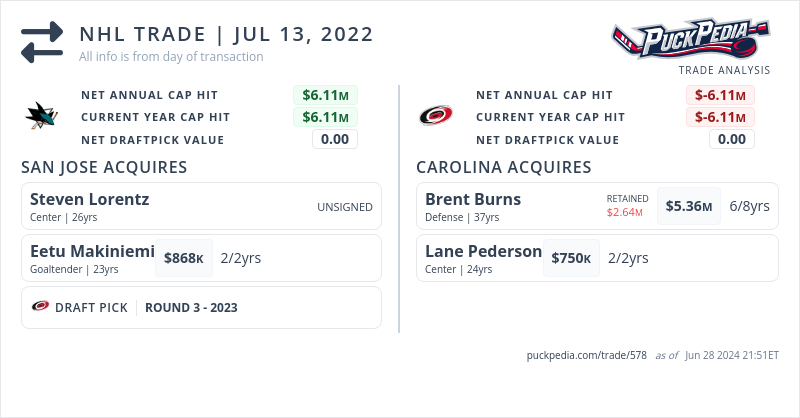This screenshot has height=418, width=800.
Task: Open Eetu Makiniemi player card
Action: (x=92, y=252)
